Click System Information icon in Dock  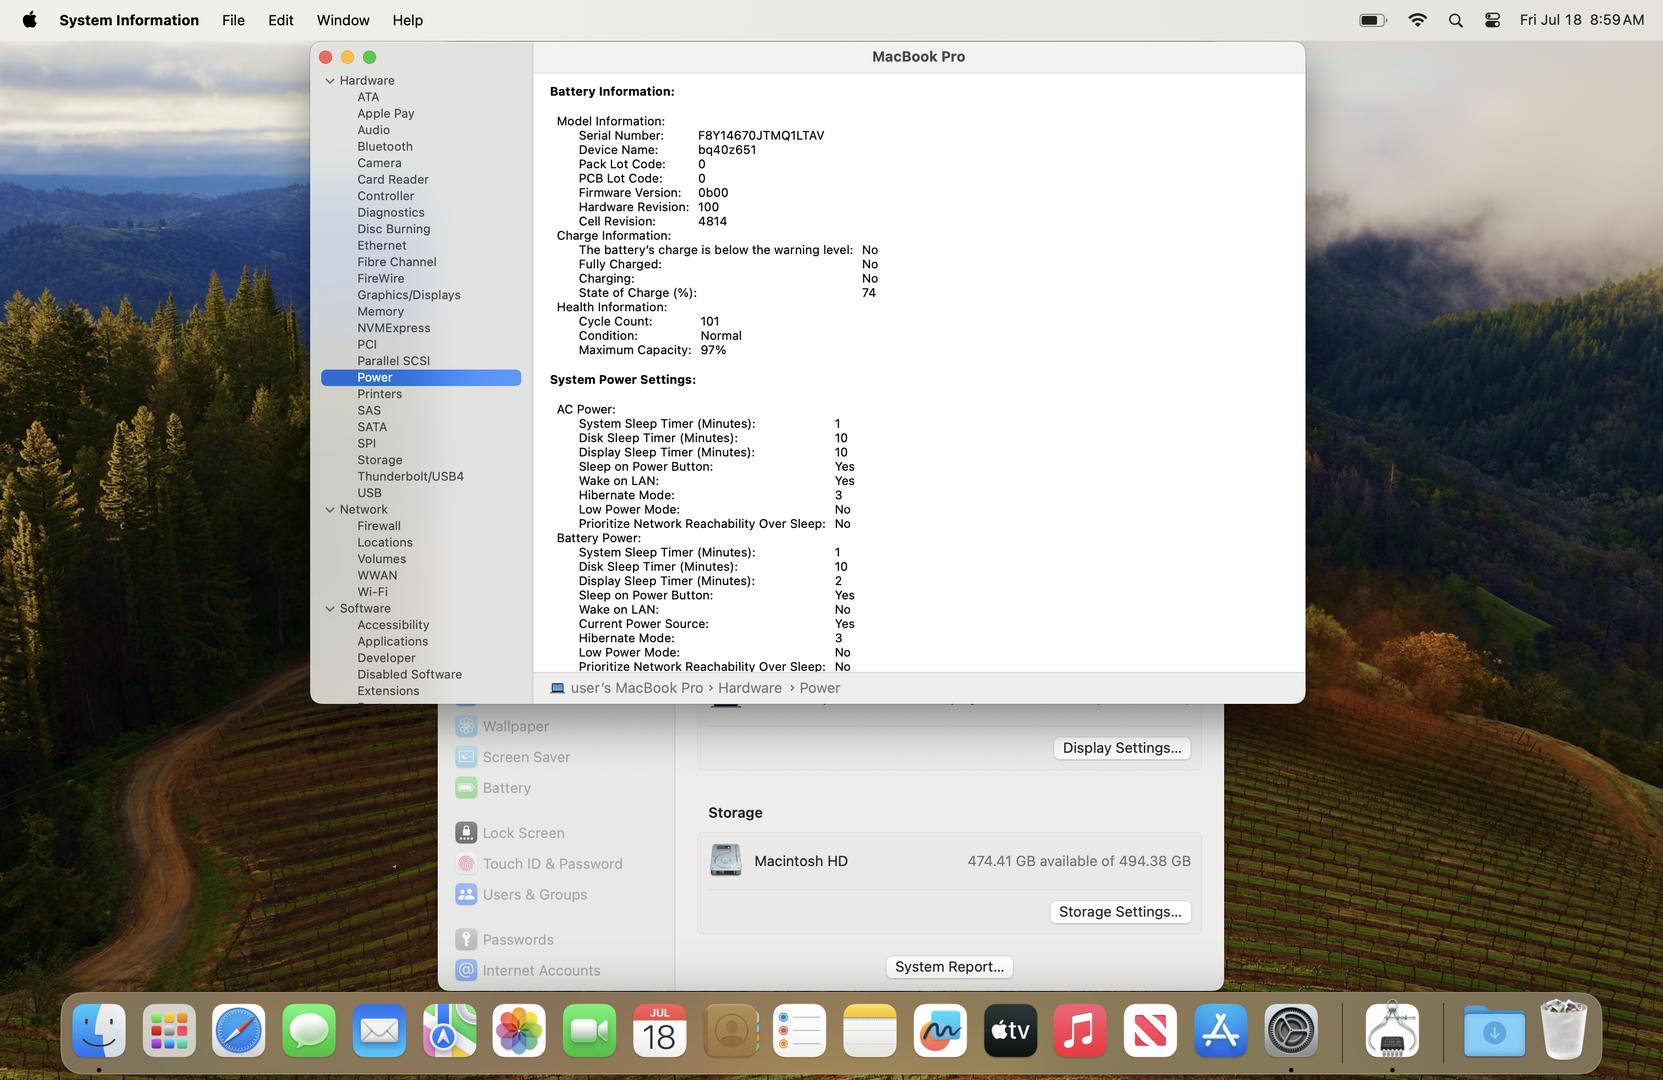[x=1392, y=1031]
